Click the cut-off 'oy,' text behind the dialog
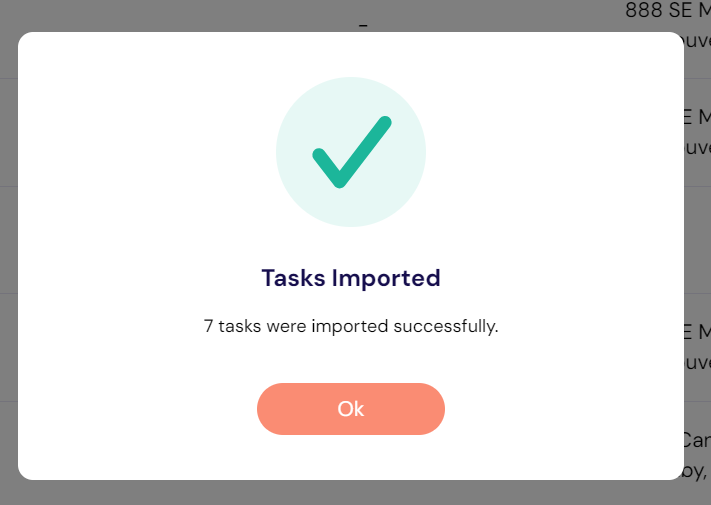The height and width of the screenshot is (505, 711). 695,471
